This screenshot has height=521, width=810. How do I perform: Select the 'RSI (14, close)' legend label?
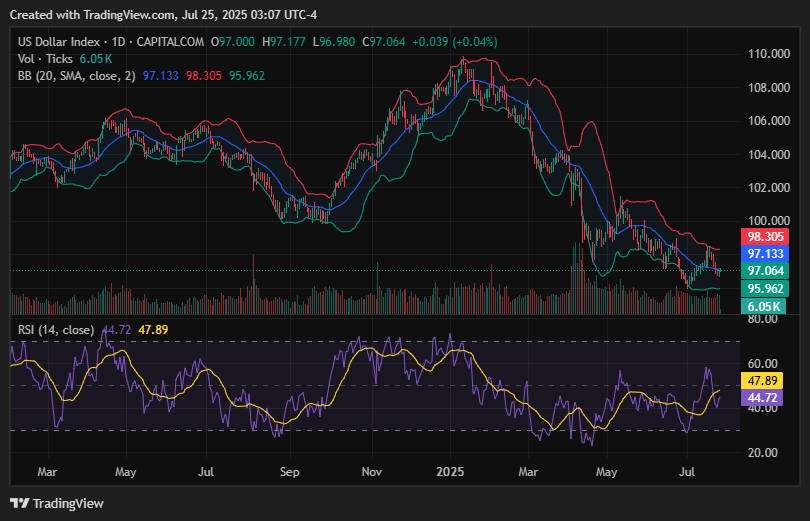56,330
